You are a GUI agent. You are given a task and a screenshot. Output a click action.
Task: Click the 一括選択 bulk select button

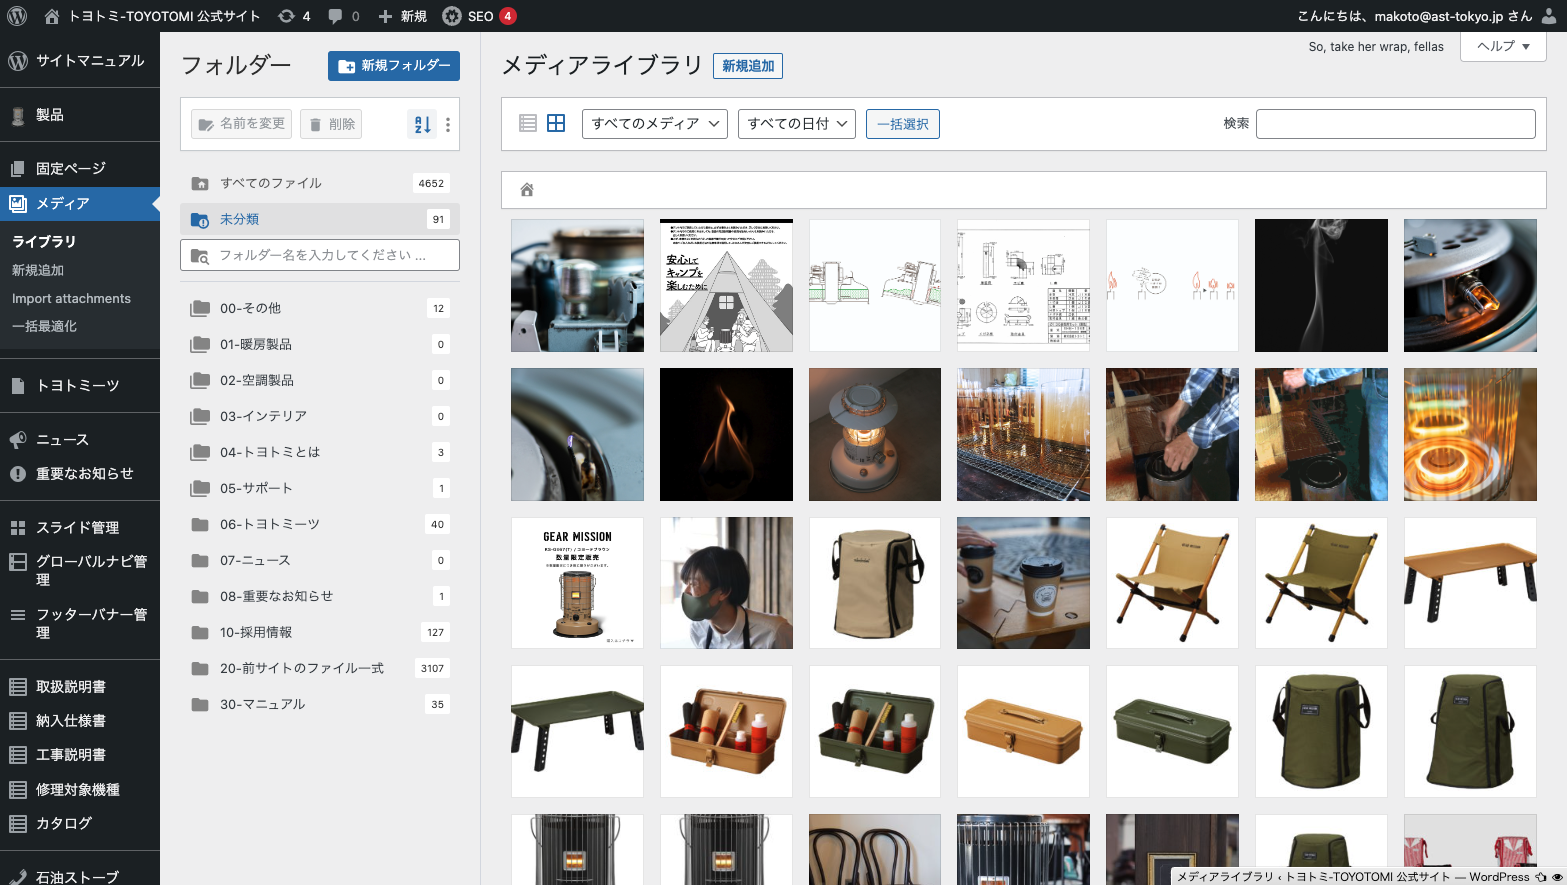click(903, 124)
